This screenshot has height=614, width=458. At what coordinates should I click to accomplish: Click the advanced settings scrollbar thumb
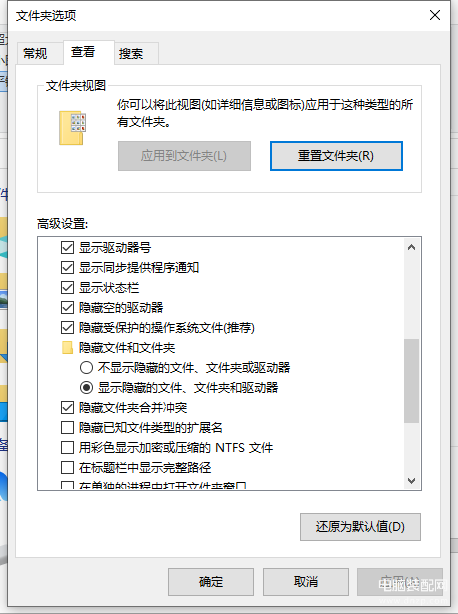click(x=411, y=381)
